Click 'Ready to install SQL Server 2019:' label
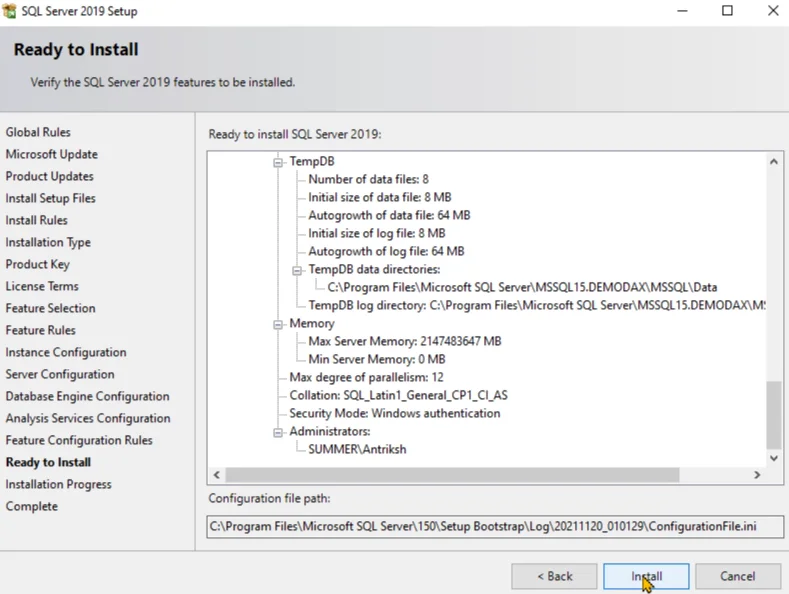Viewport: 789px width, 594px height. click(295, 134)
